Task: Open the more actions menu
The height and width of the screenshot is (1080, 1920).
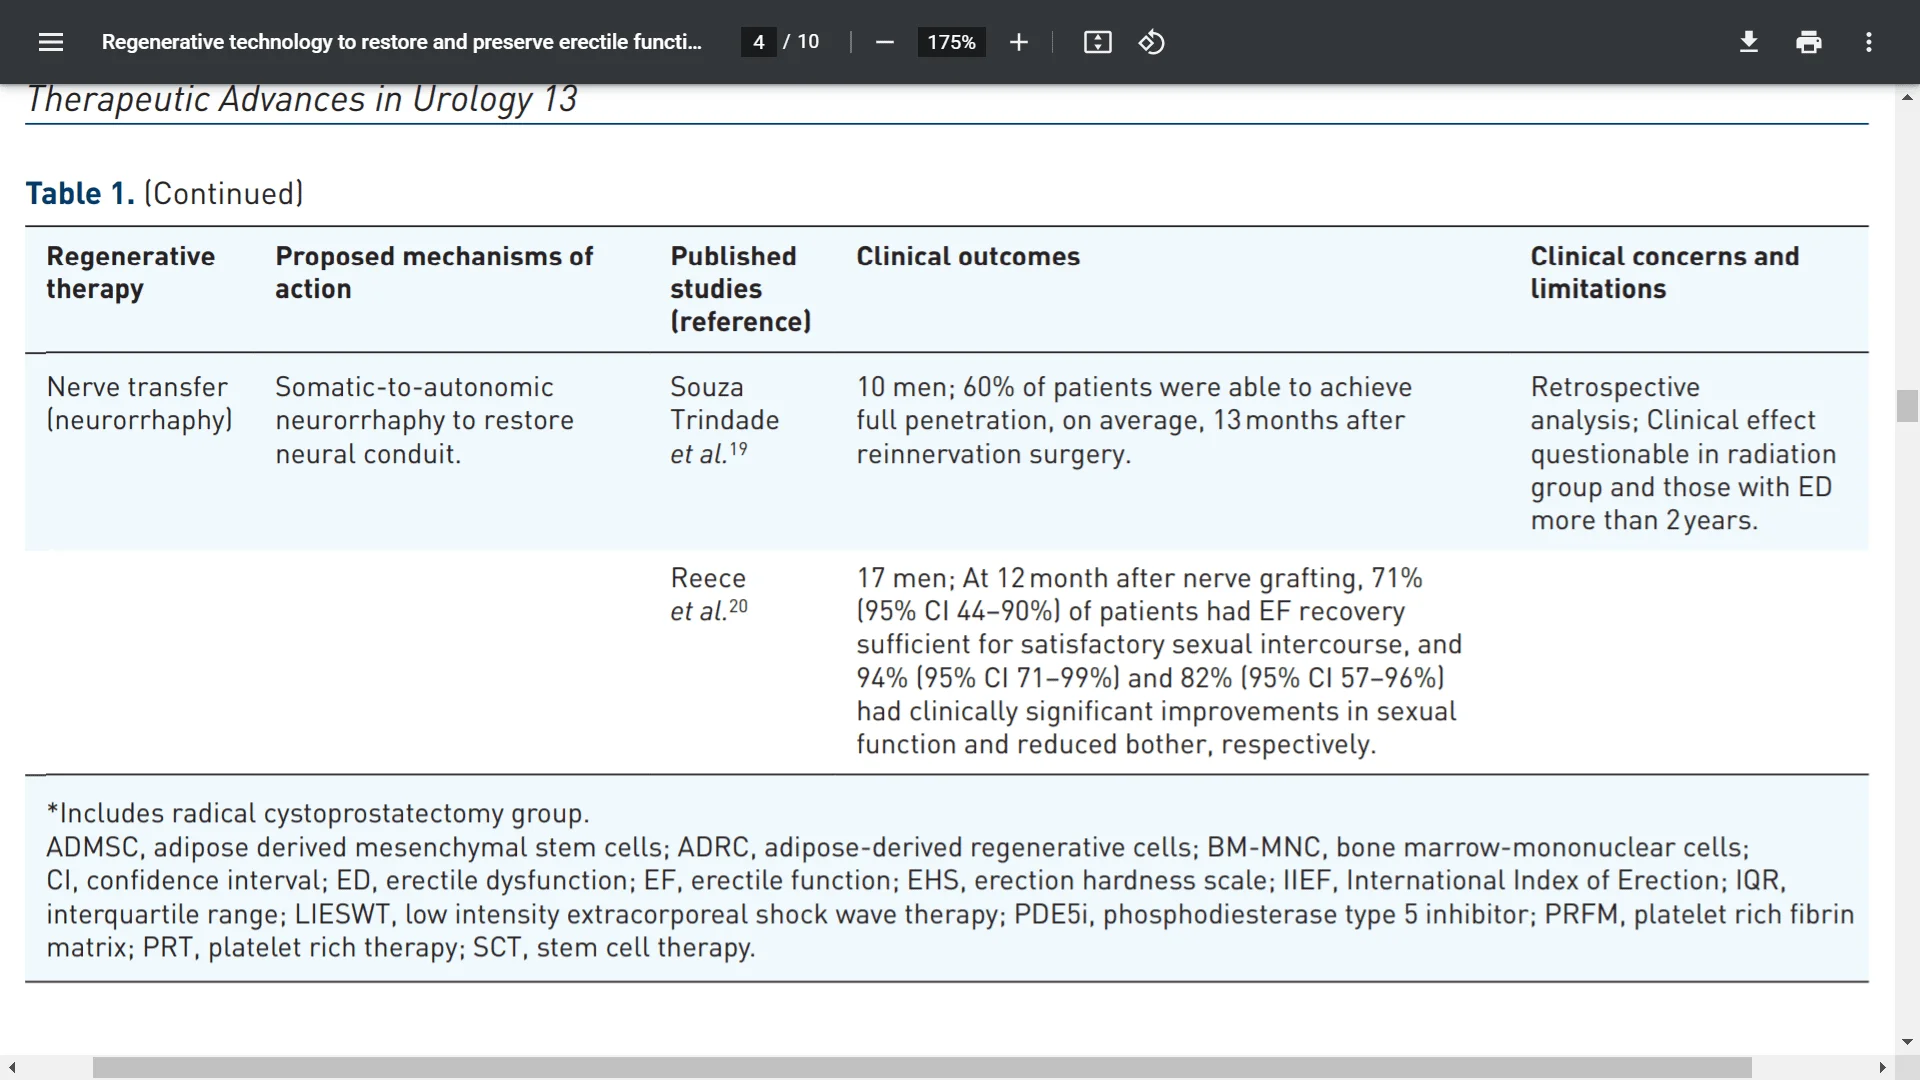Action: click(x=1868, y=42)
